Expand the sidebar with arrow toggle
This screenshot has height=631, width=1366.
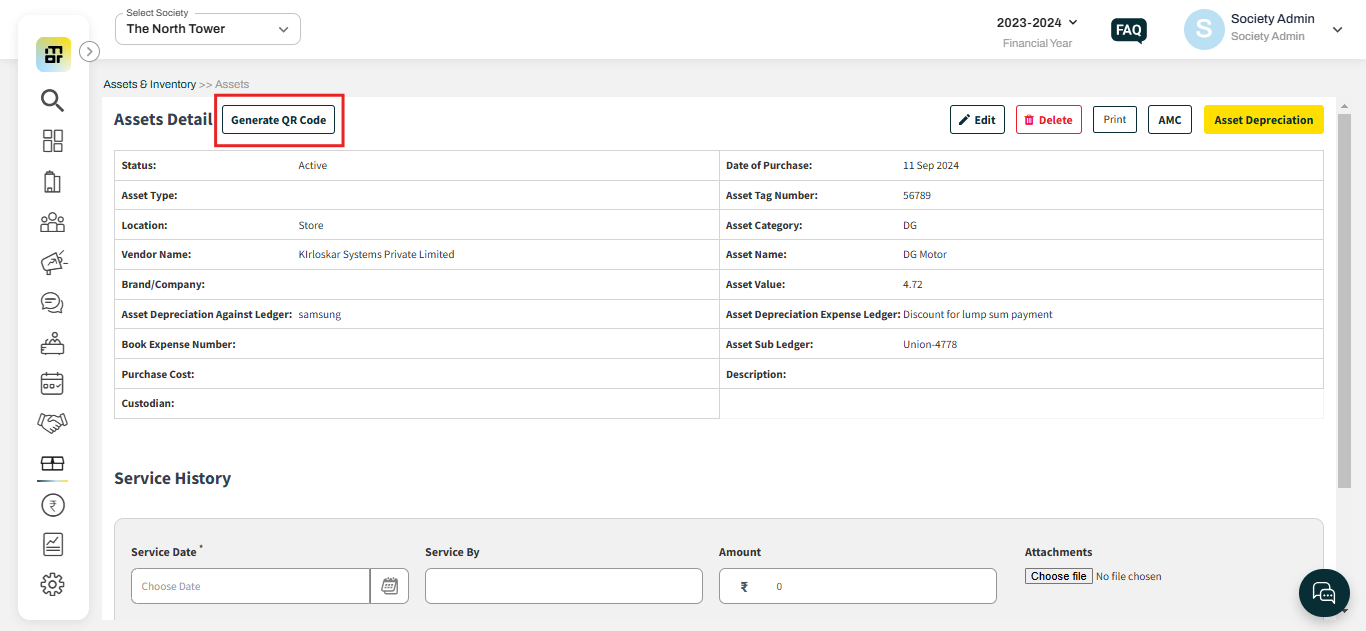[x=89, y=51]
